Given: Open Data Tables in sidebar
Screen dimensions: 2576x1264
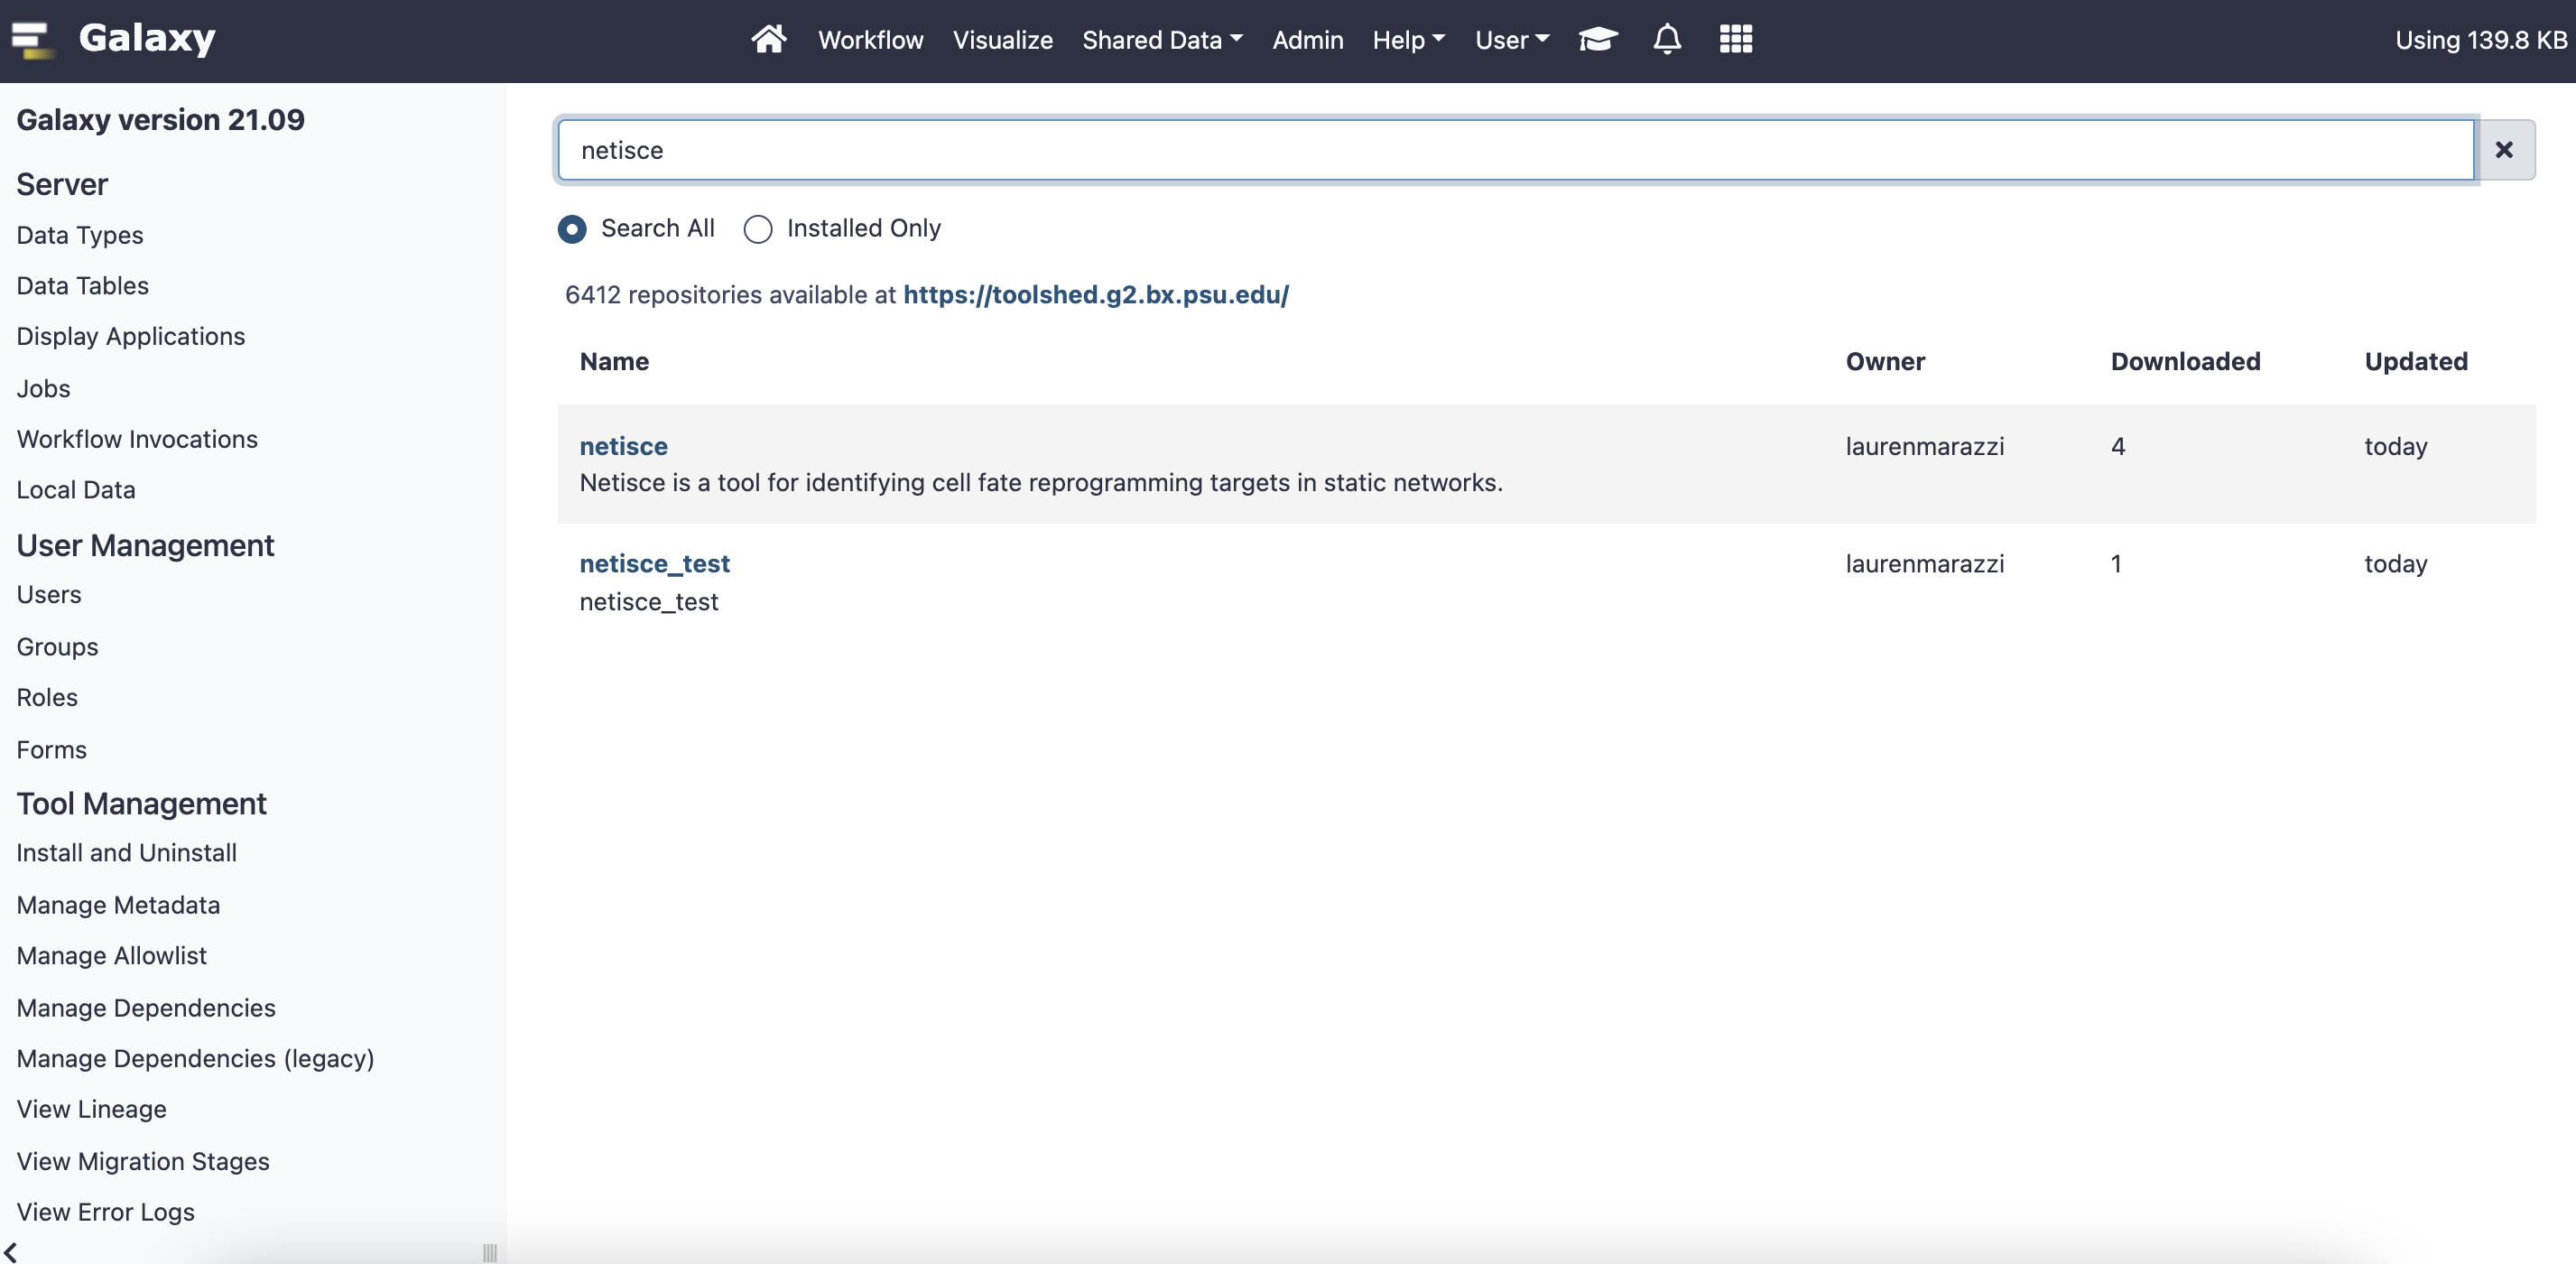Looking at the screenshot, I should (82, 286).
